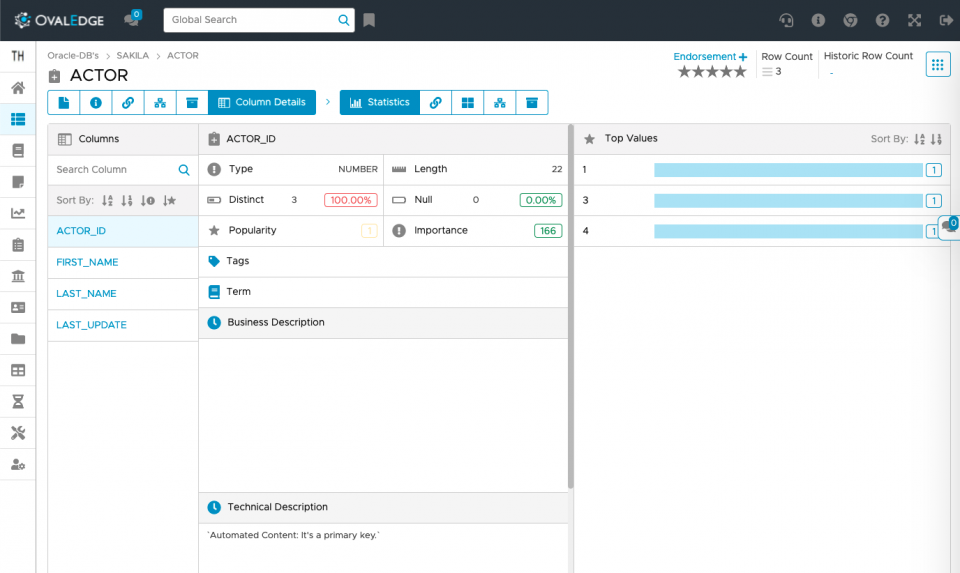The height and width of the screenshot is (573, 960).
Task: Open the lineage tab right of grid tab
Action: (x=500, y=102)
